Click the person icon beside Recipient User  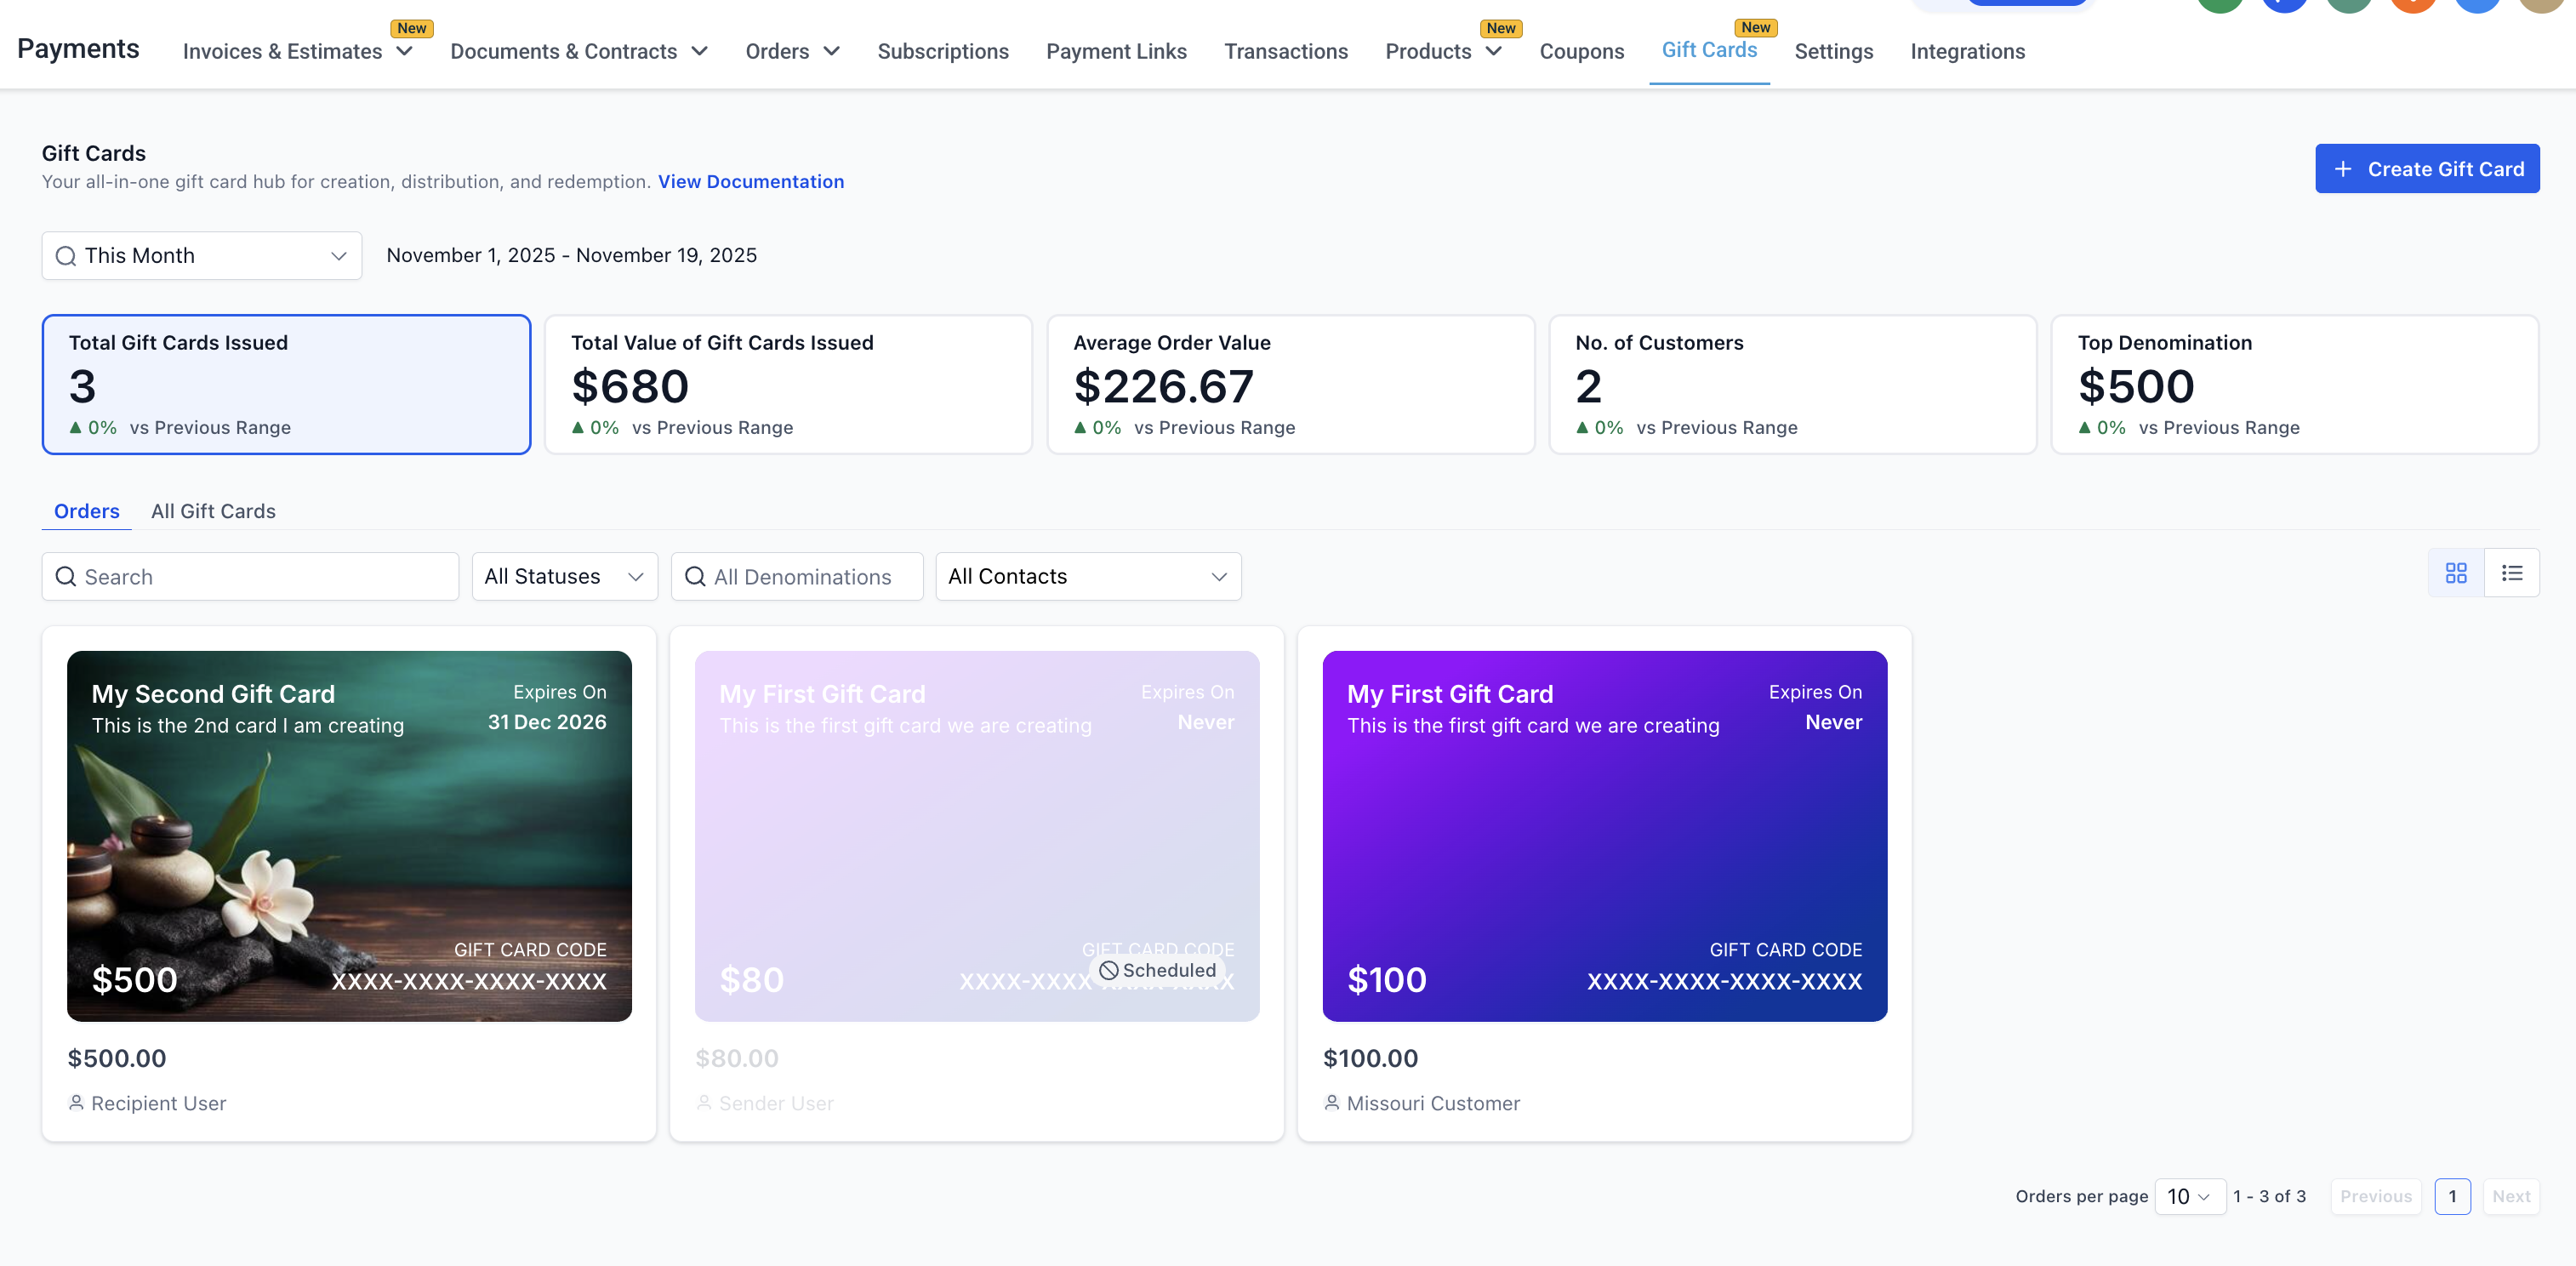pyautogui.click(x=76, y=1103)
